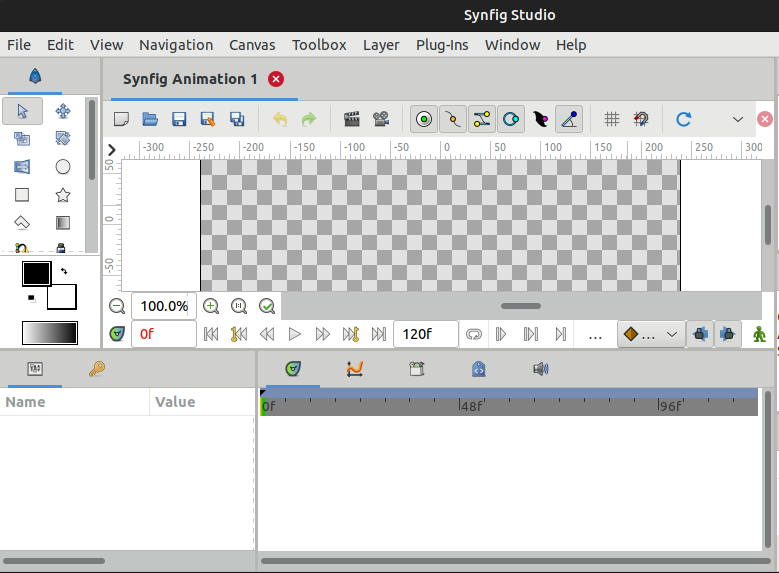Open the keyframe interpolation dropdown
This screenshot has width=779, height=573.
(x=651, y=334)
